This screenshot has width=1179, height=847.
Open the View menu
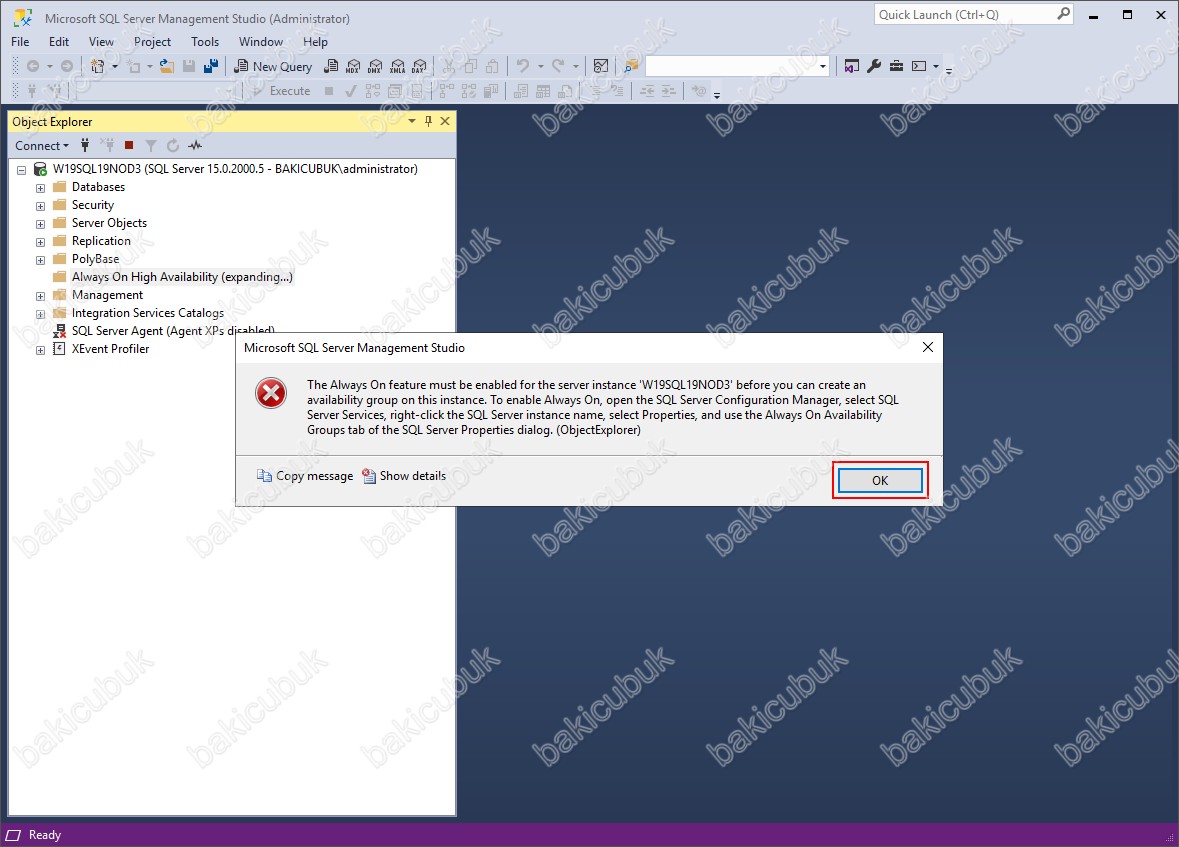pyautogui.click(x=102, y=41)
